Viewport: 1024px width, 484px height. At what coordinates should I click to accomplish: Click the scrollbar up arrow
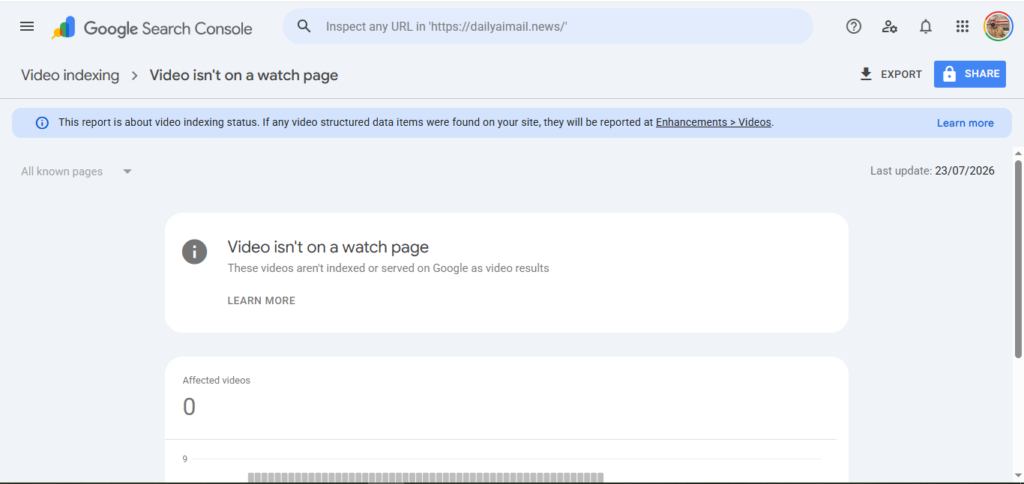click(1018, 153)
